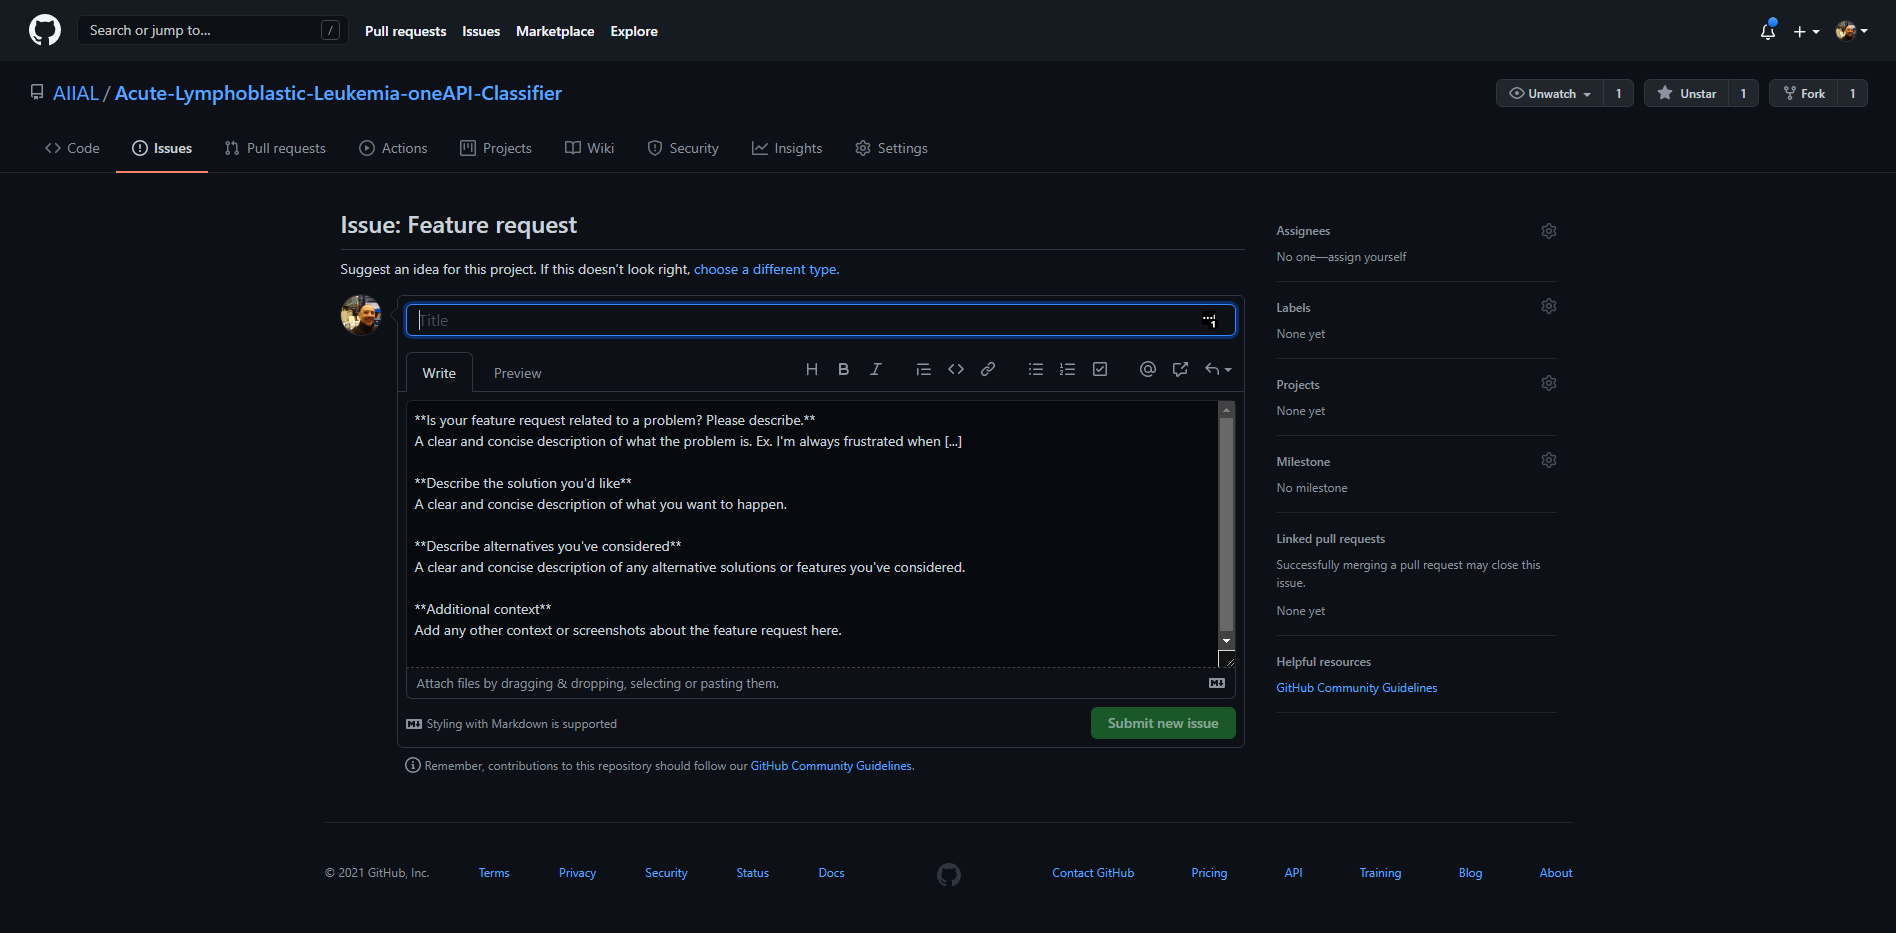Open the repository Settings tab
1896x933 pixels.
891,148
